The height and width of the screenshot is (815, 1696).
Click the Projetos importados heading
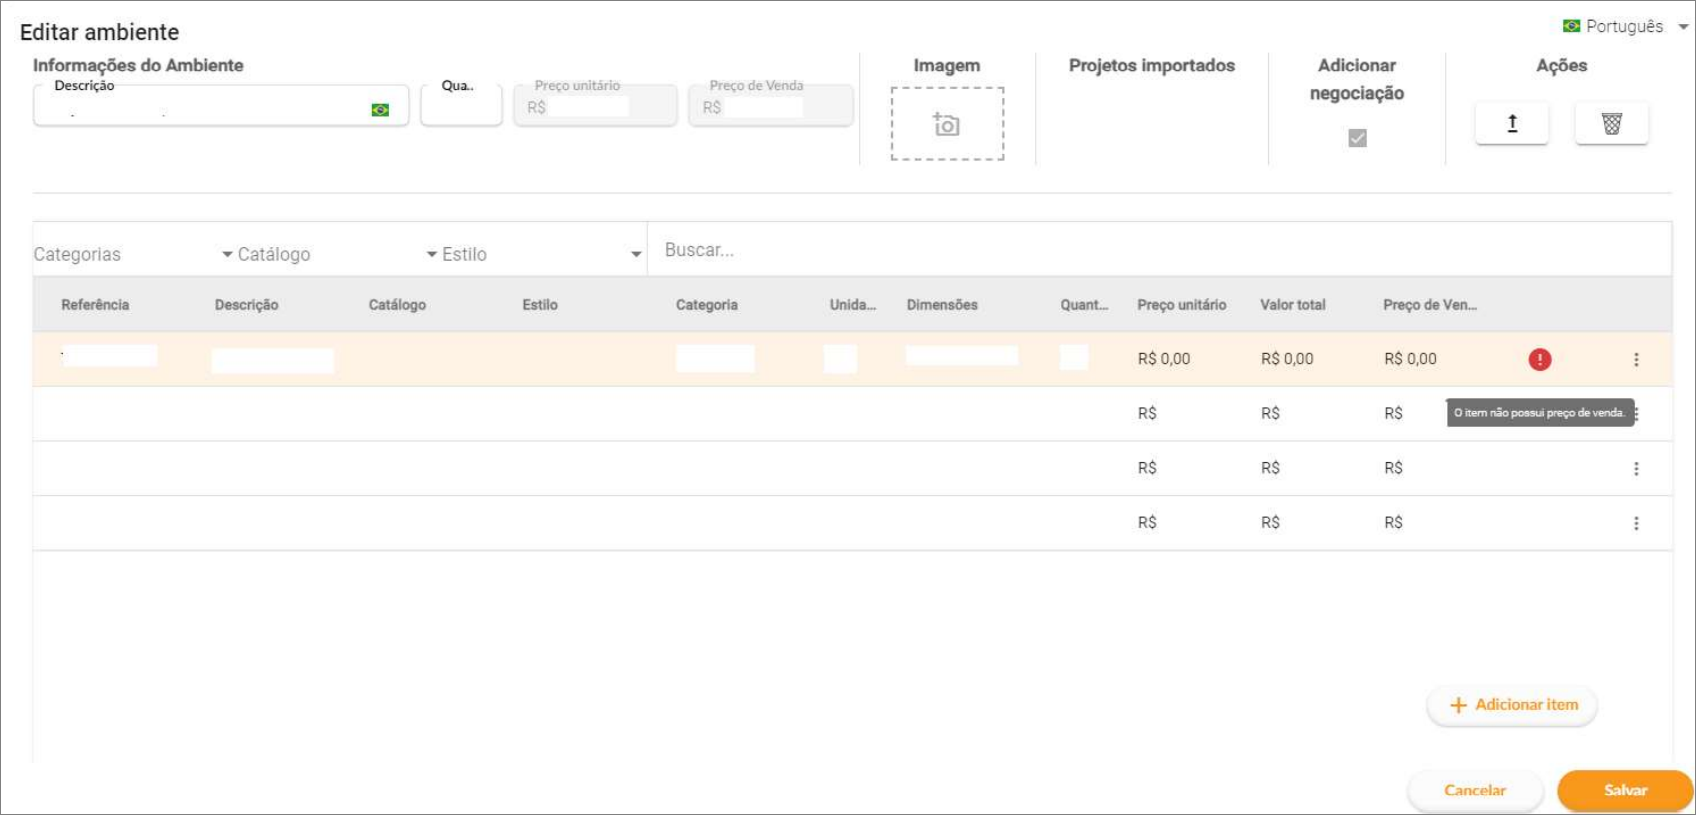[x=1152, y=65]
